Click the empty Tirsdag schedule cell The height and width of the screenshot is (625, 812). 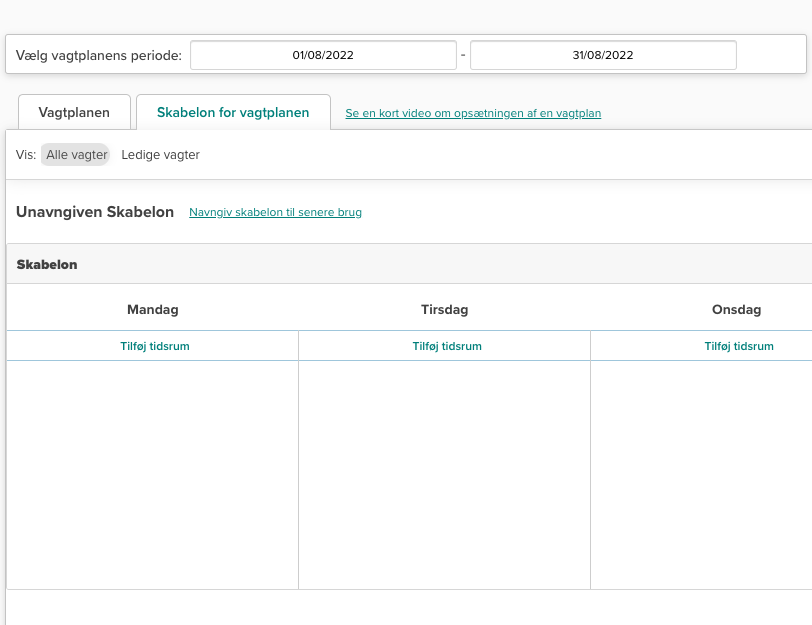444,475
